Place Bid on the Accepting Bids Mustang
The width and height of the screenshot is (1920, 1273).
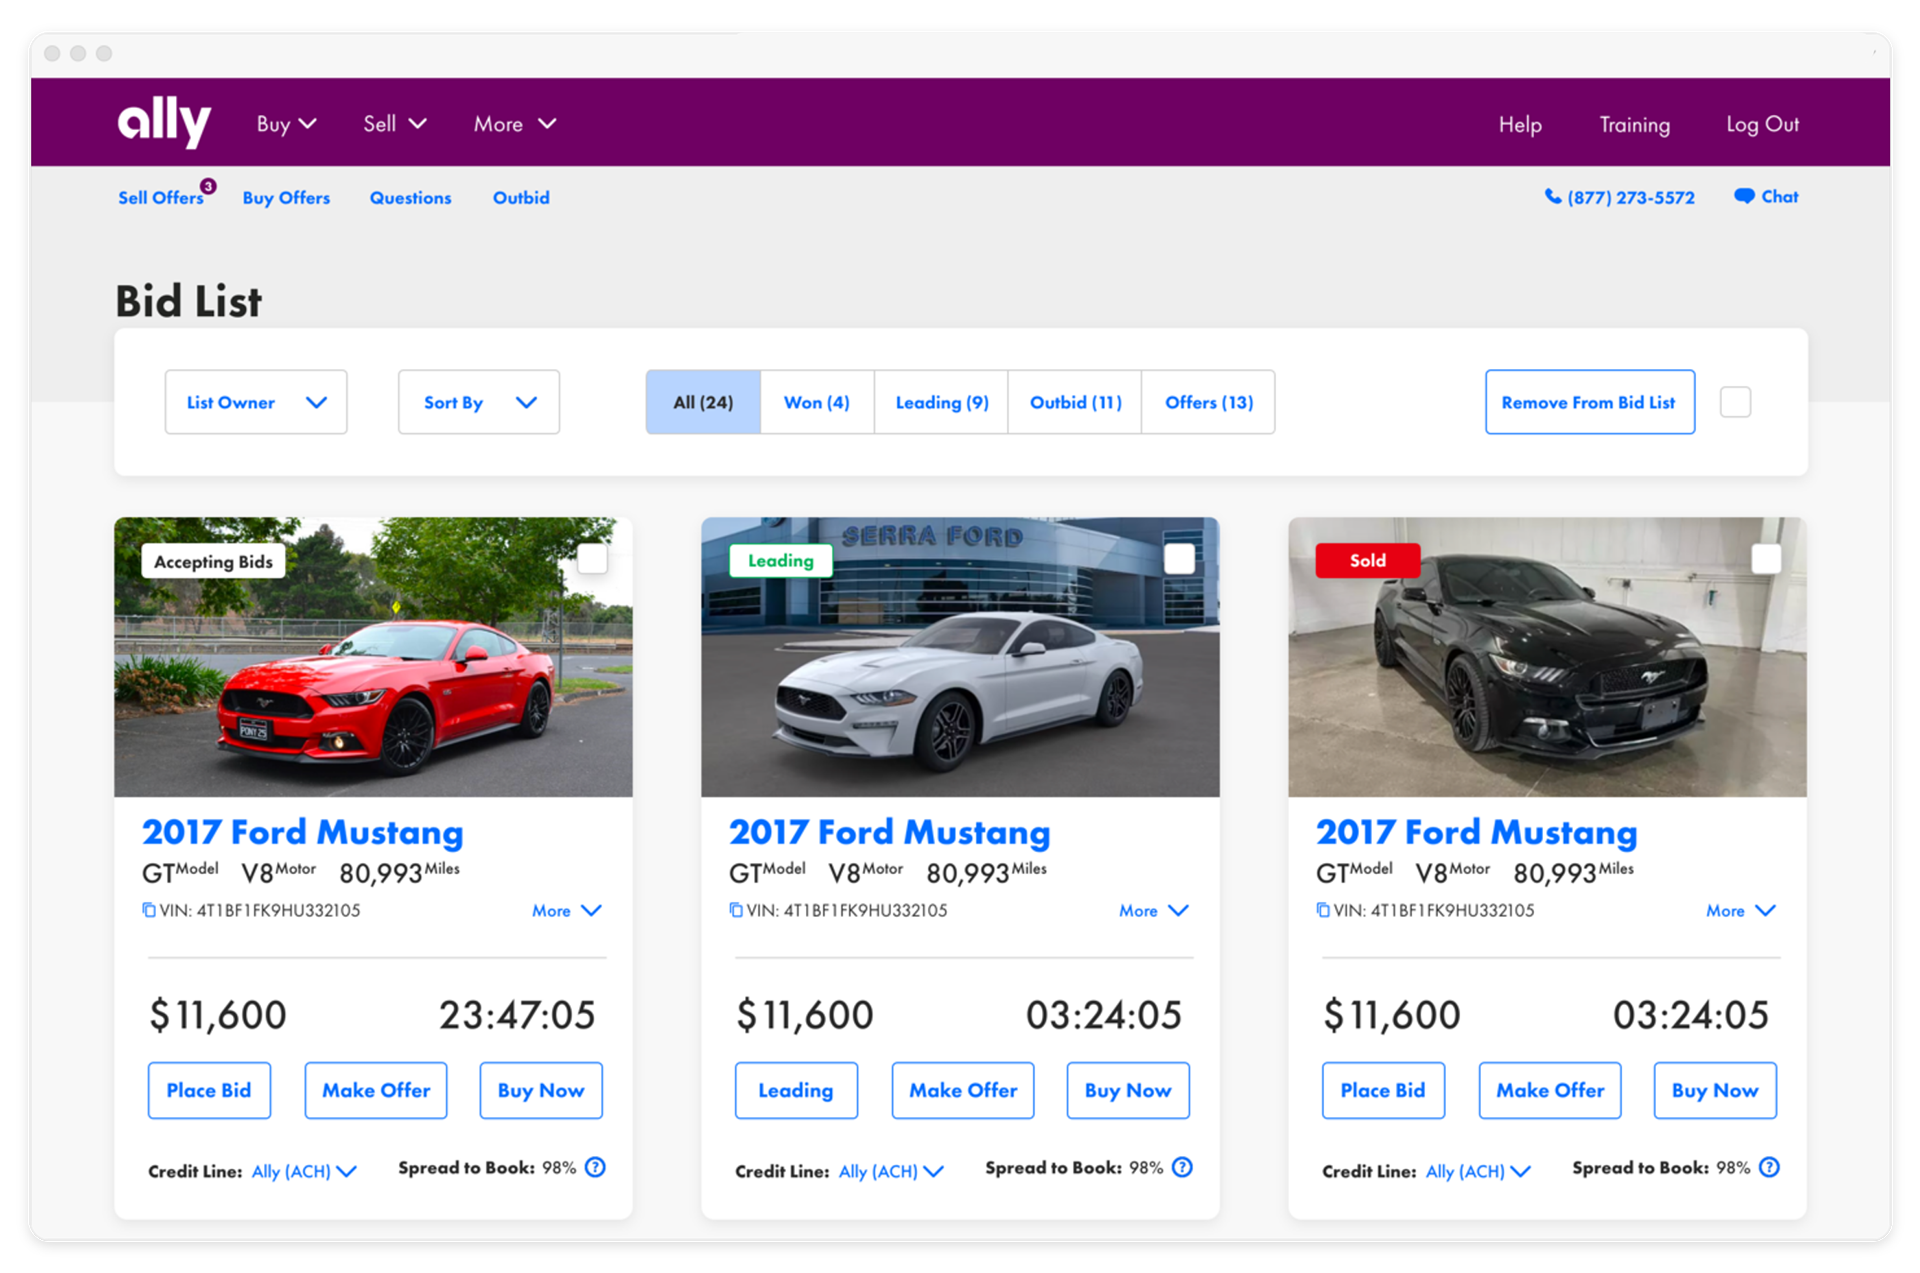(x=209, y=1090)
